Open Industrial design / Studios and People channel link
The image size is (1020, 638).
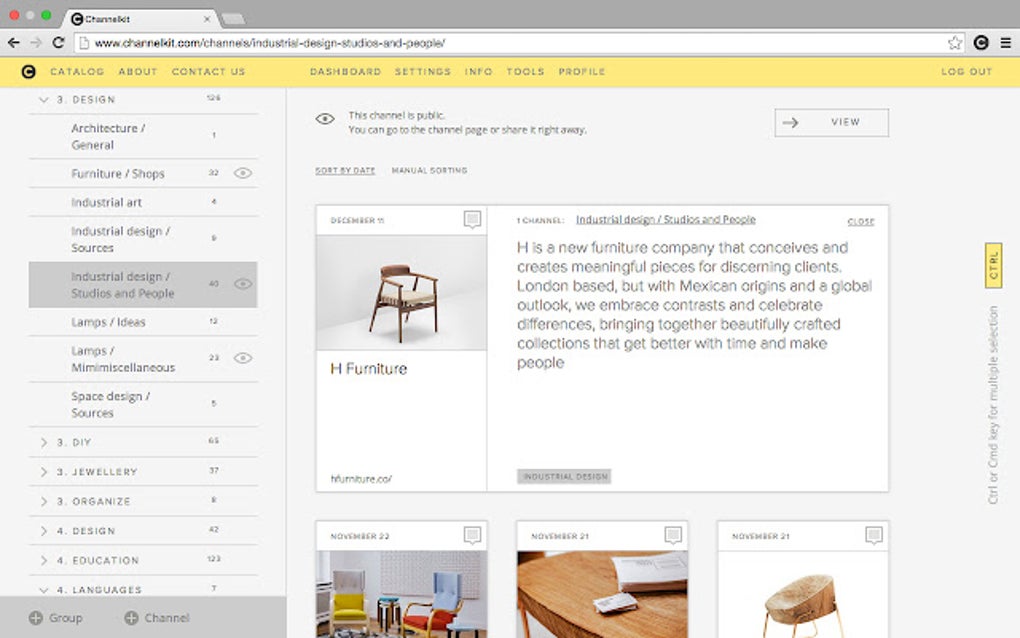(665, 220)
